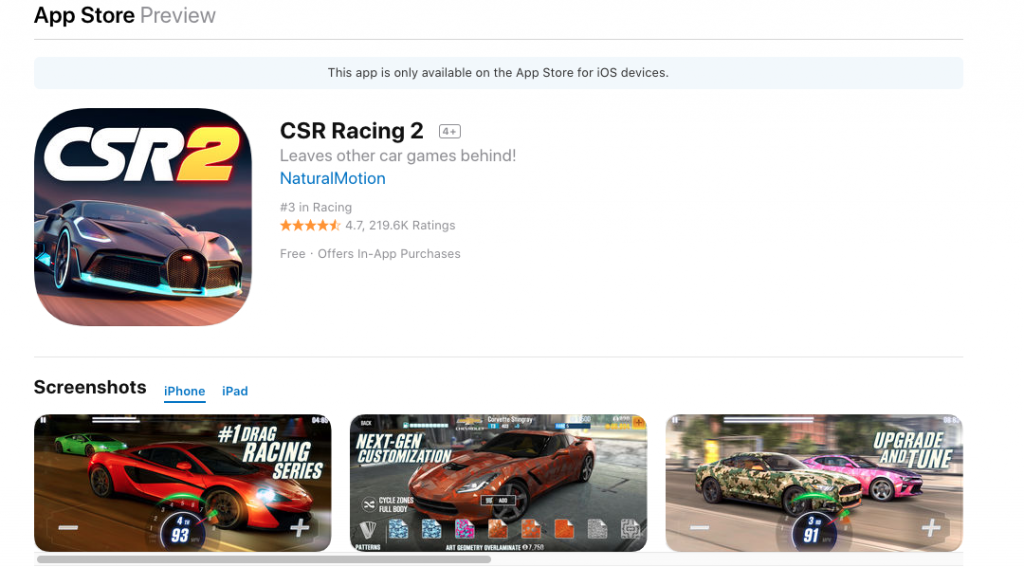1024x567 pixels.
Task: Switch to the iPhone screenshots tab
Action: click(x=184, y=391)
